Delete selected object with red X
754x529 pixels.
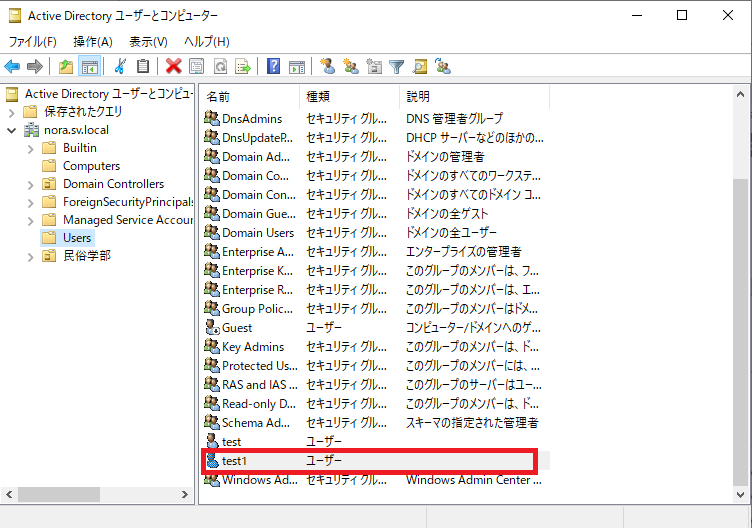click(174, 66)
